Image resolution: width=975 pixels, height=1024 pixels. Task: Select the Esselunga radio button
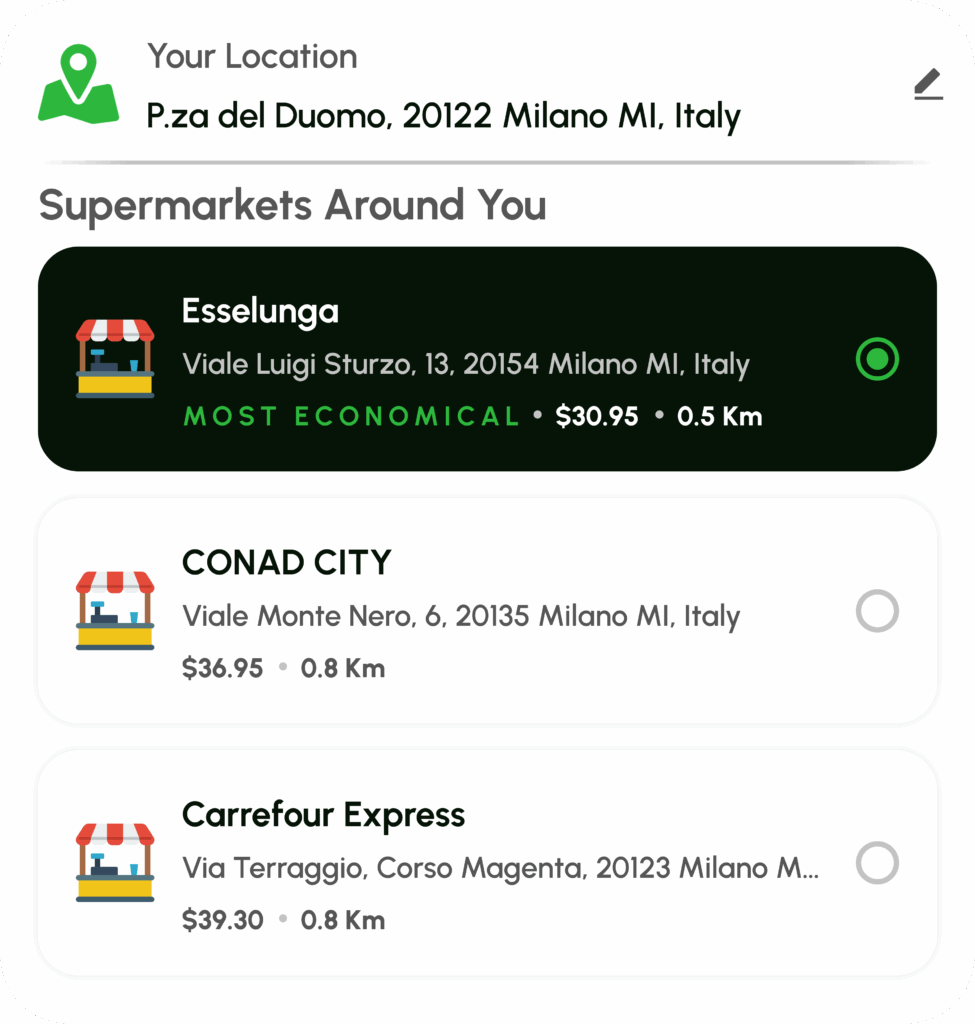[x=877, y=360]
